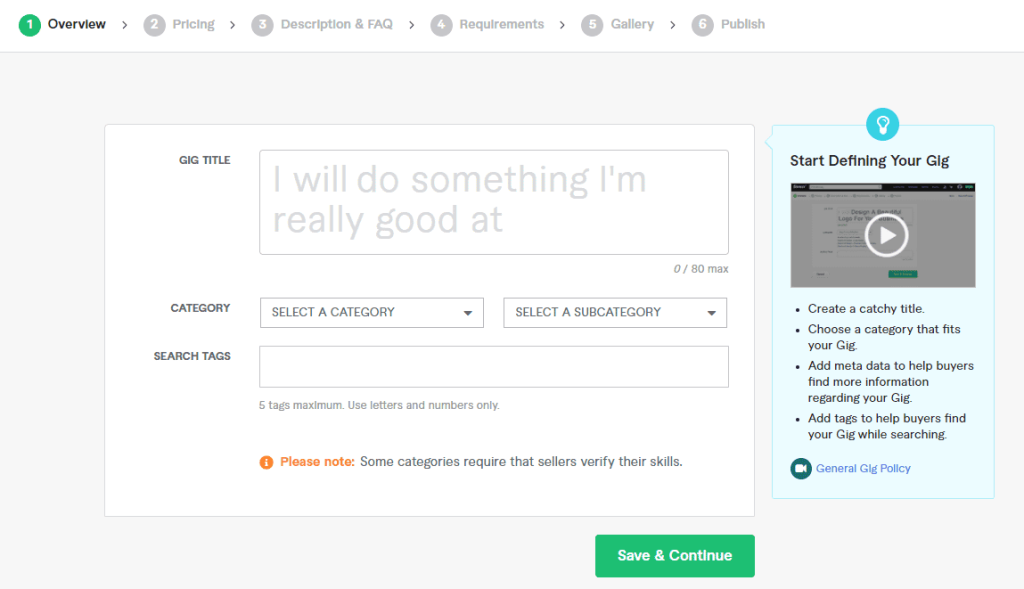1024x589 pixels.
Task: Click the step 2 Pricing circle icon
Action: coord(153,24)
